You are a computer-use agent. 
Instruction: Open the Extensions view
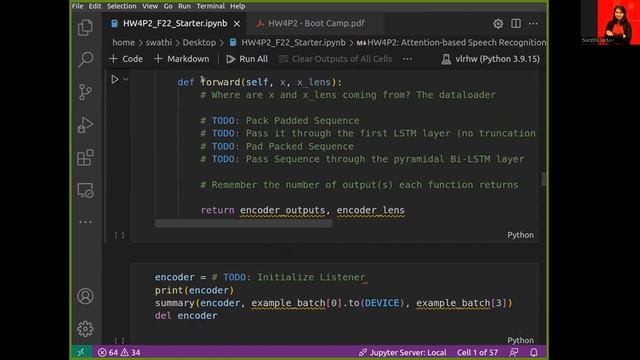85,158
